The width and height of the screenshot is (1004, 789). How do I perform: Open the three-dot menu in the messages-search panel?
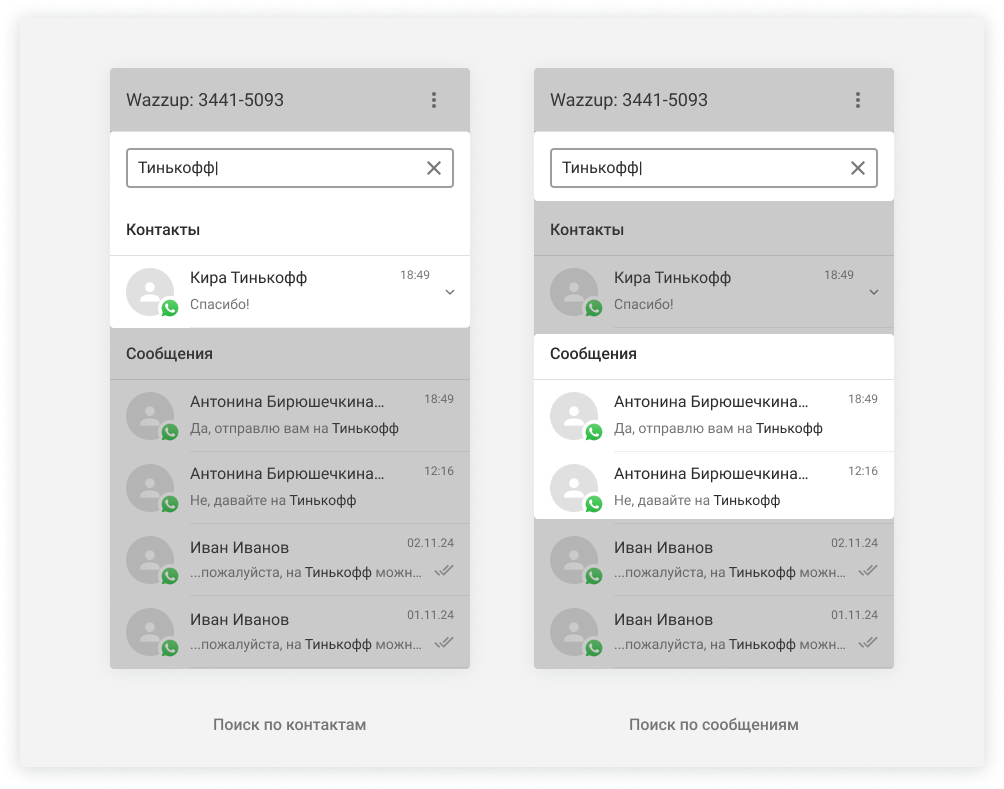point(858,100)
